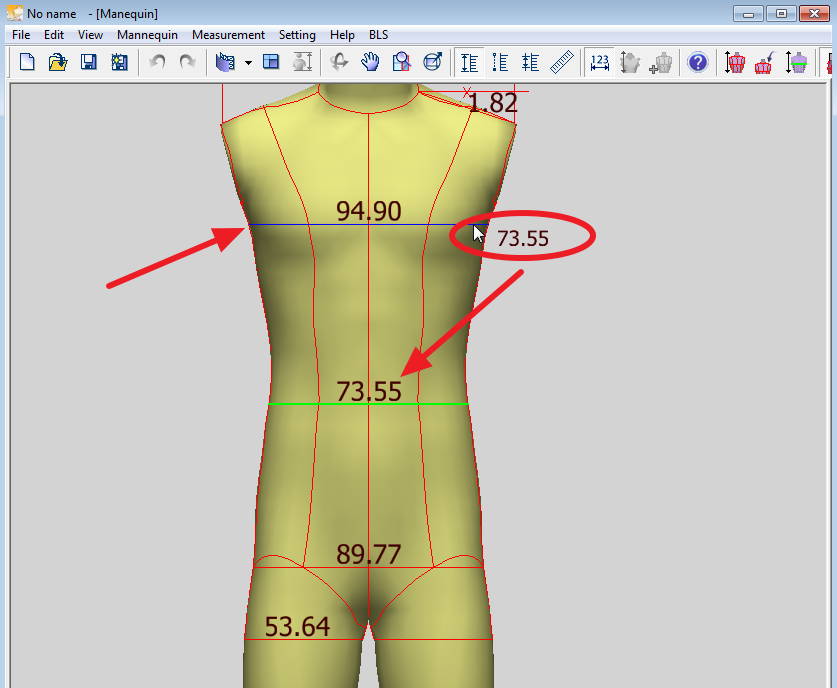Save the file with the floppy disk icon
This screenshot has height=688, width=837.
(88, 62)
